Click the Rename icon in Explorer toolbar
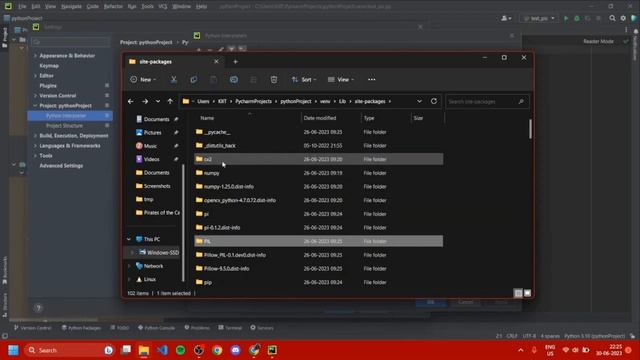Screen dimensions: 640x360 point(233,80)
